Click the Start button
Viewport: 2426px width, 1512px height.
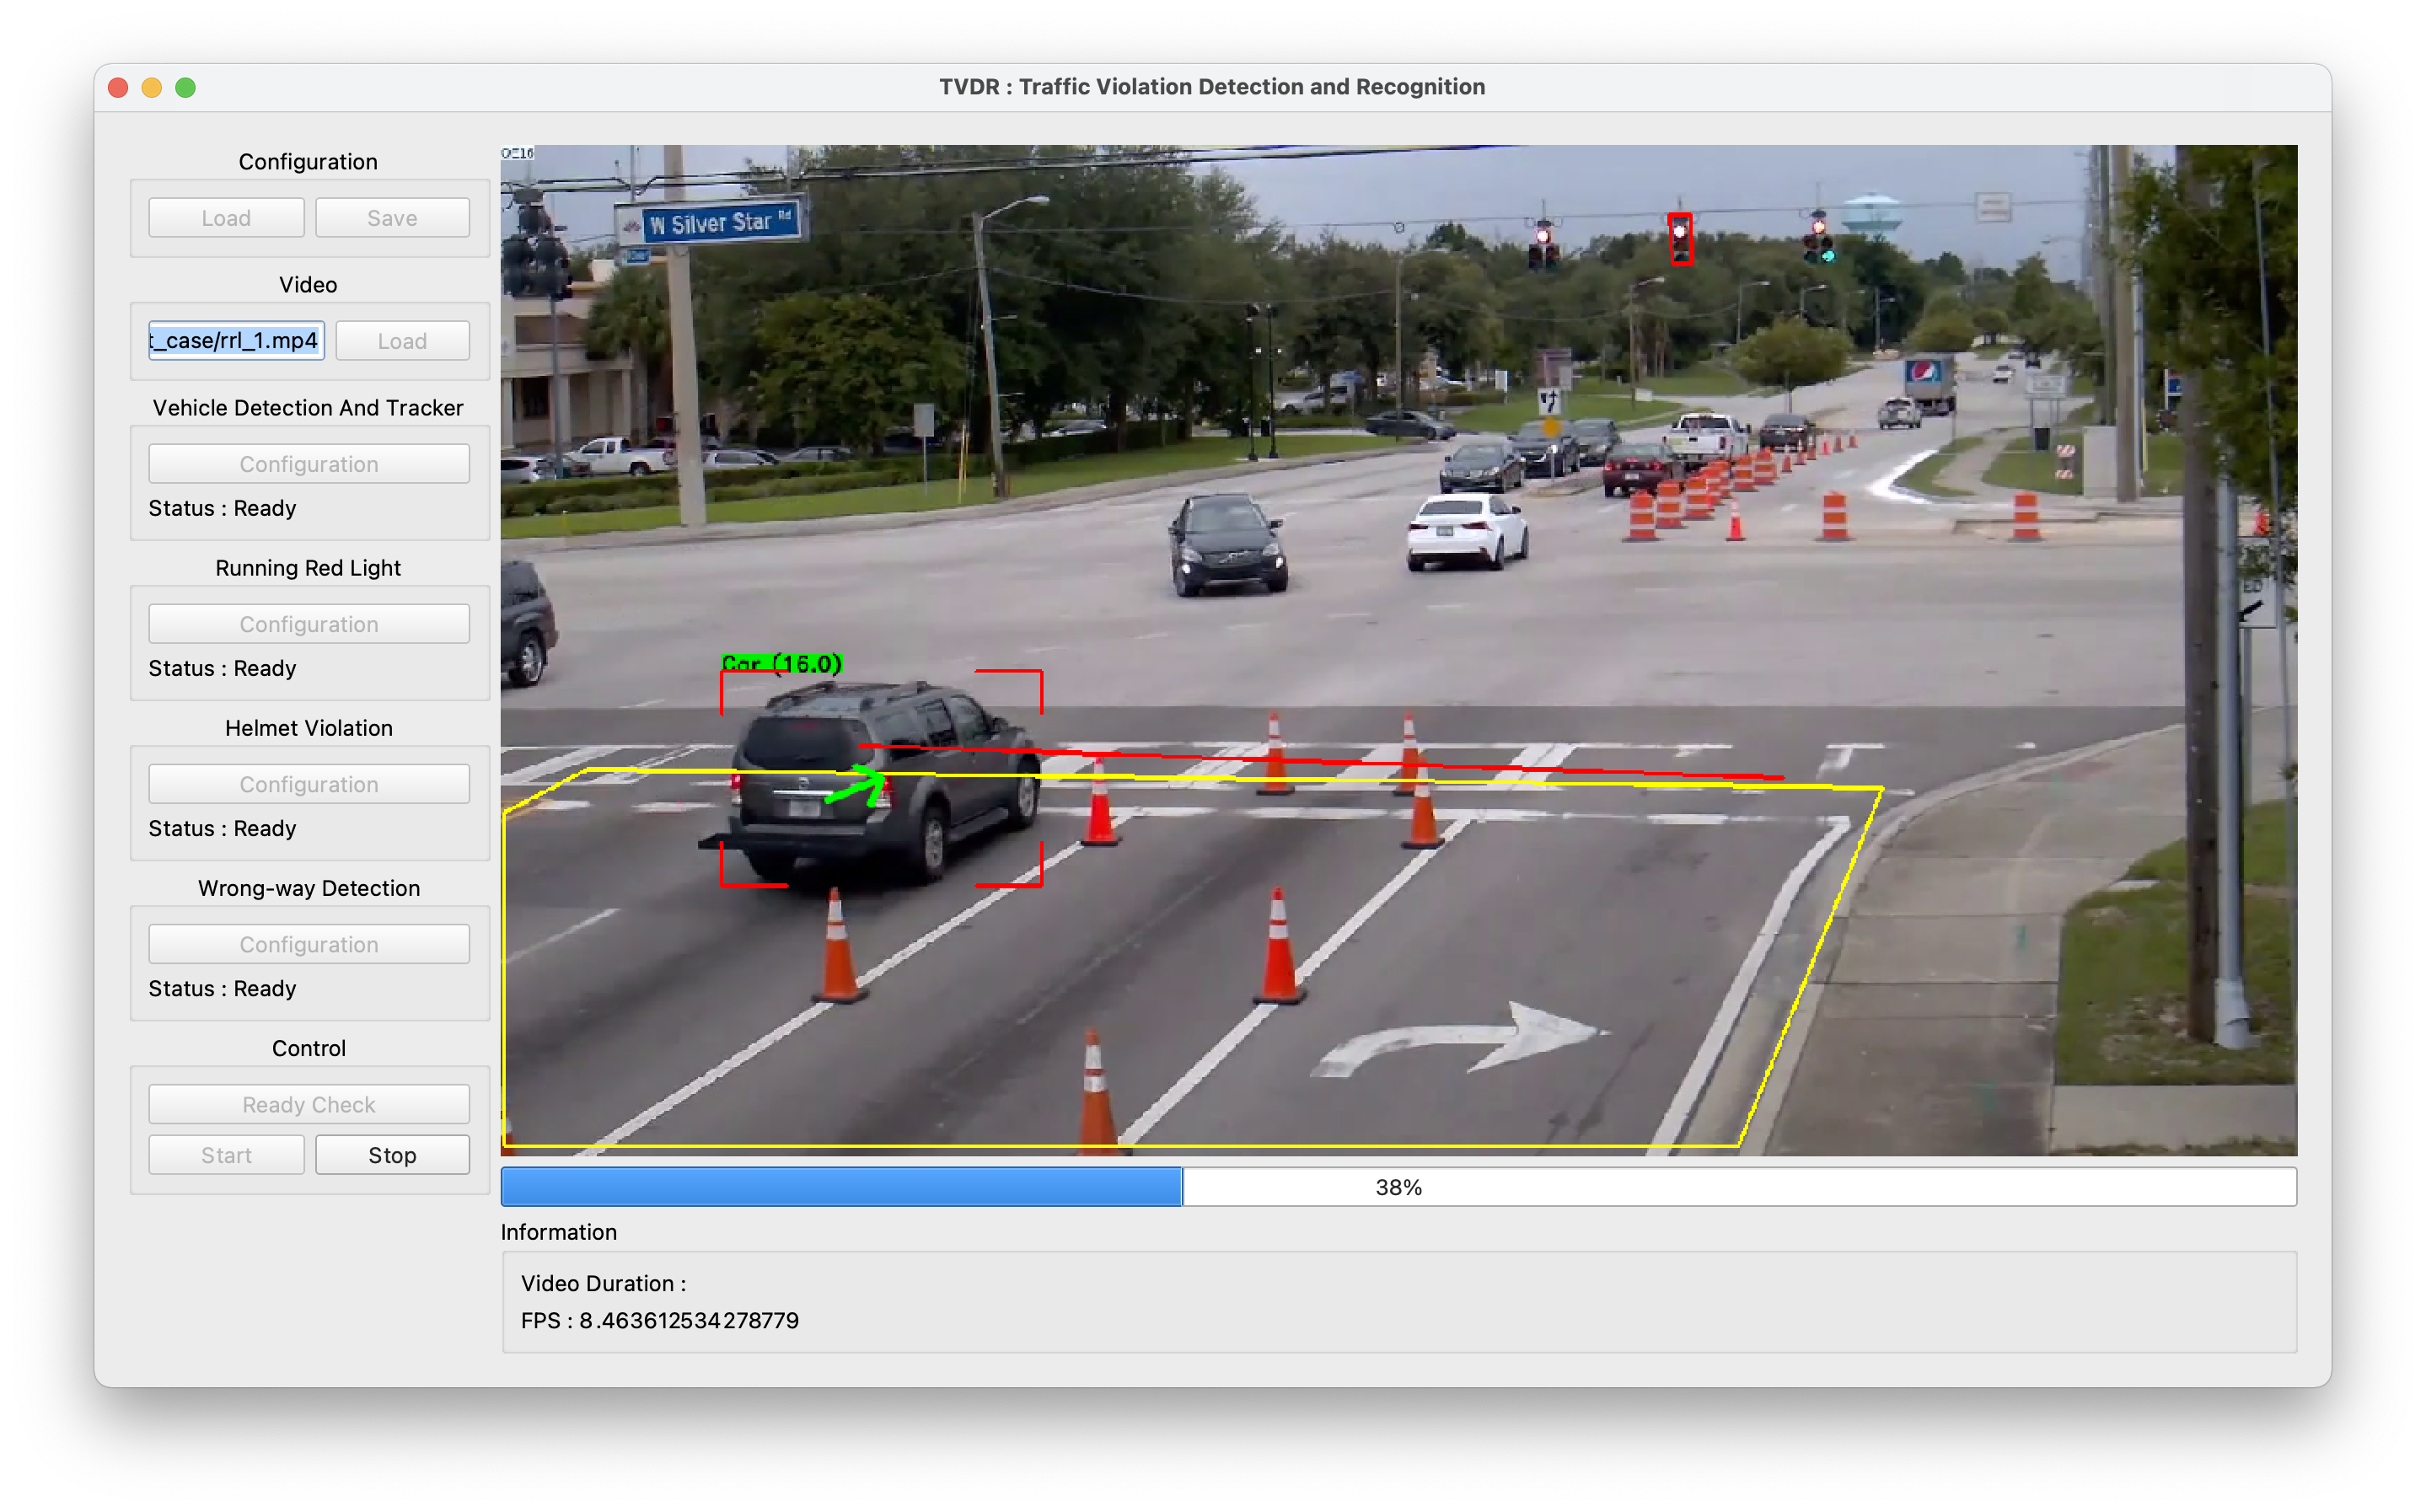[x=226, y=1155]
